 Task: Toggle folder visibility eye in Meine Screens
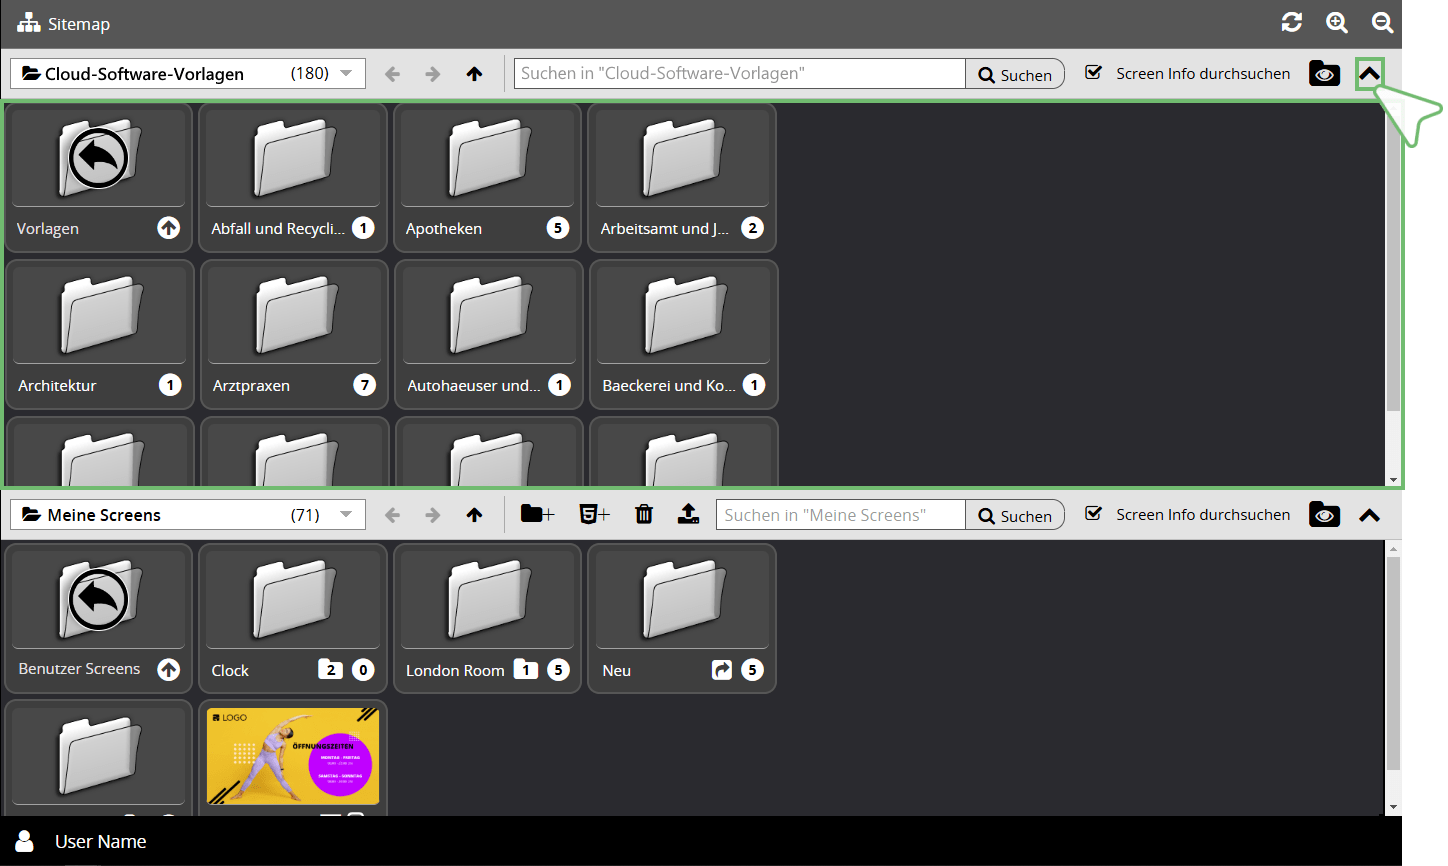pos(1324,515)
